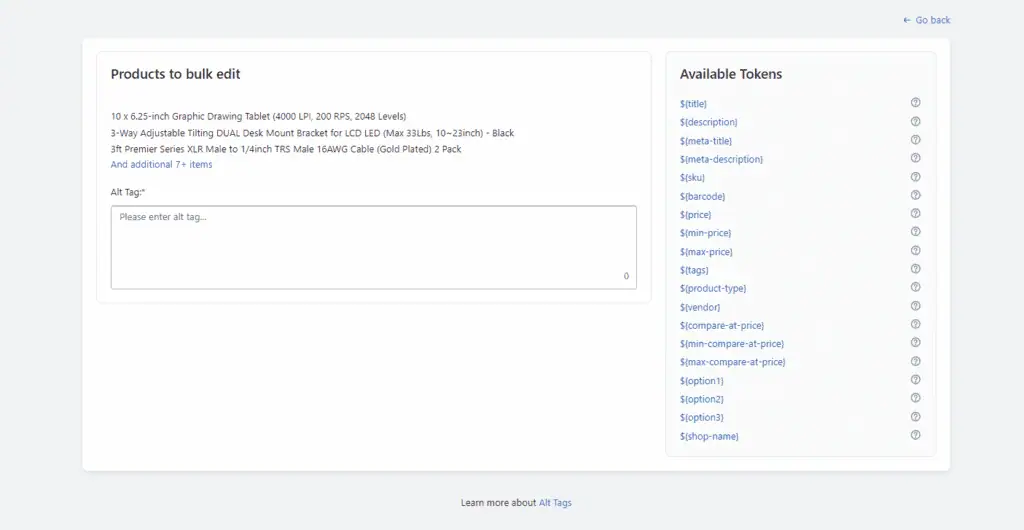This screenshot has height=530, width=1024.
Task: Show help for ${compare-at-price} token
Action: pos(915,325)
